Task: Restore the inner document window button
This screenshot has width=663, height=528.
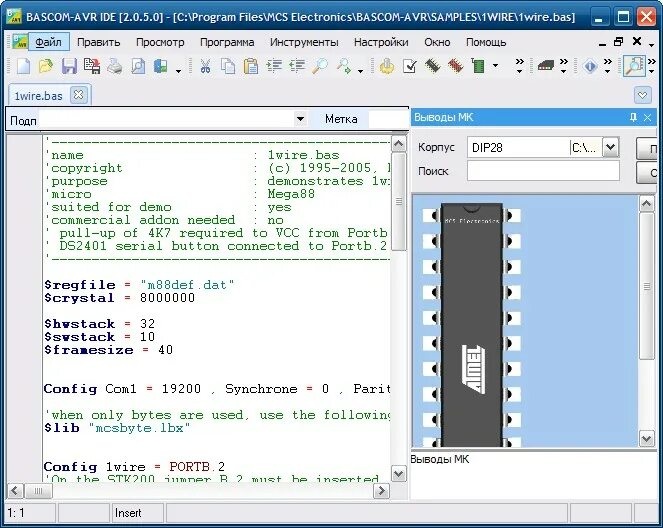Action: click(618, 41)
